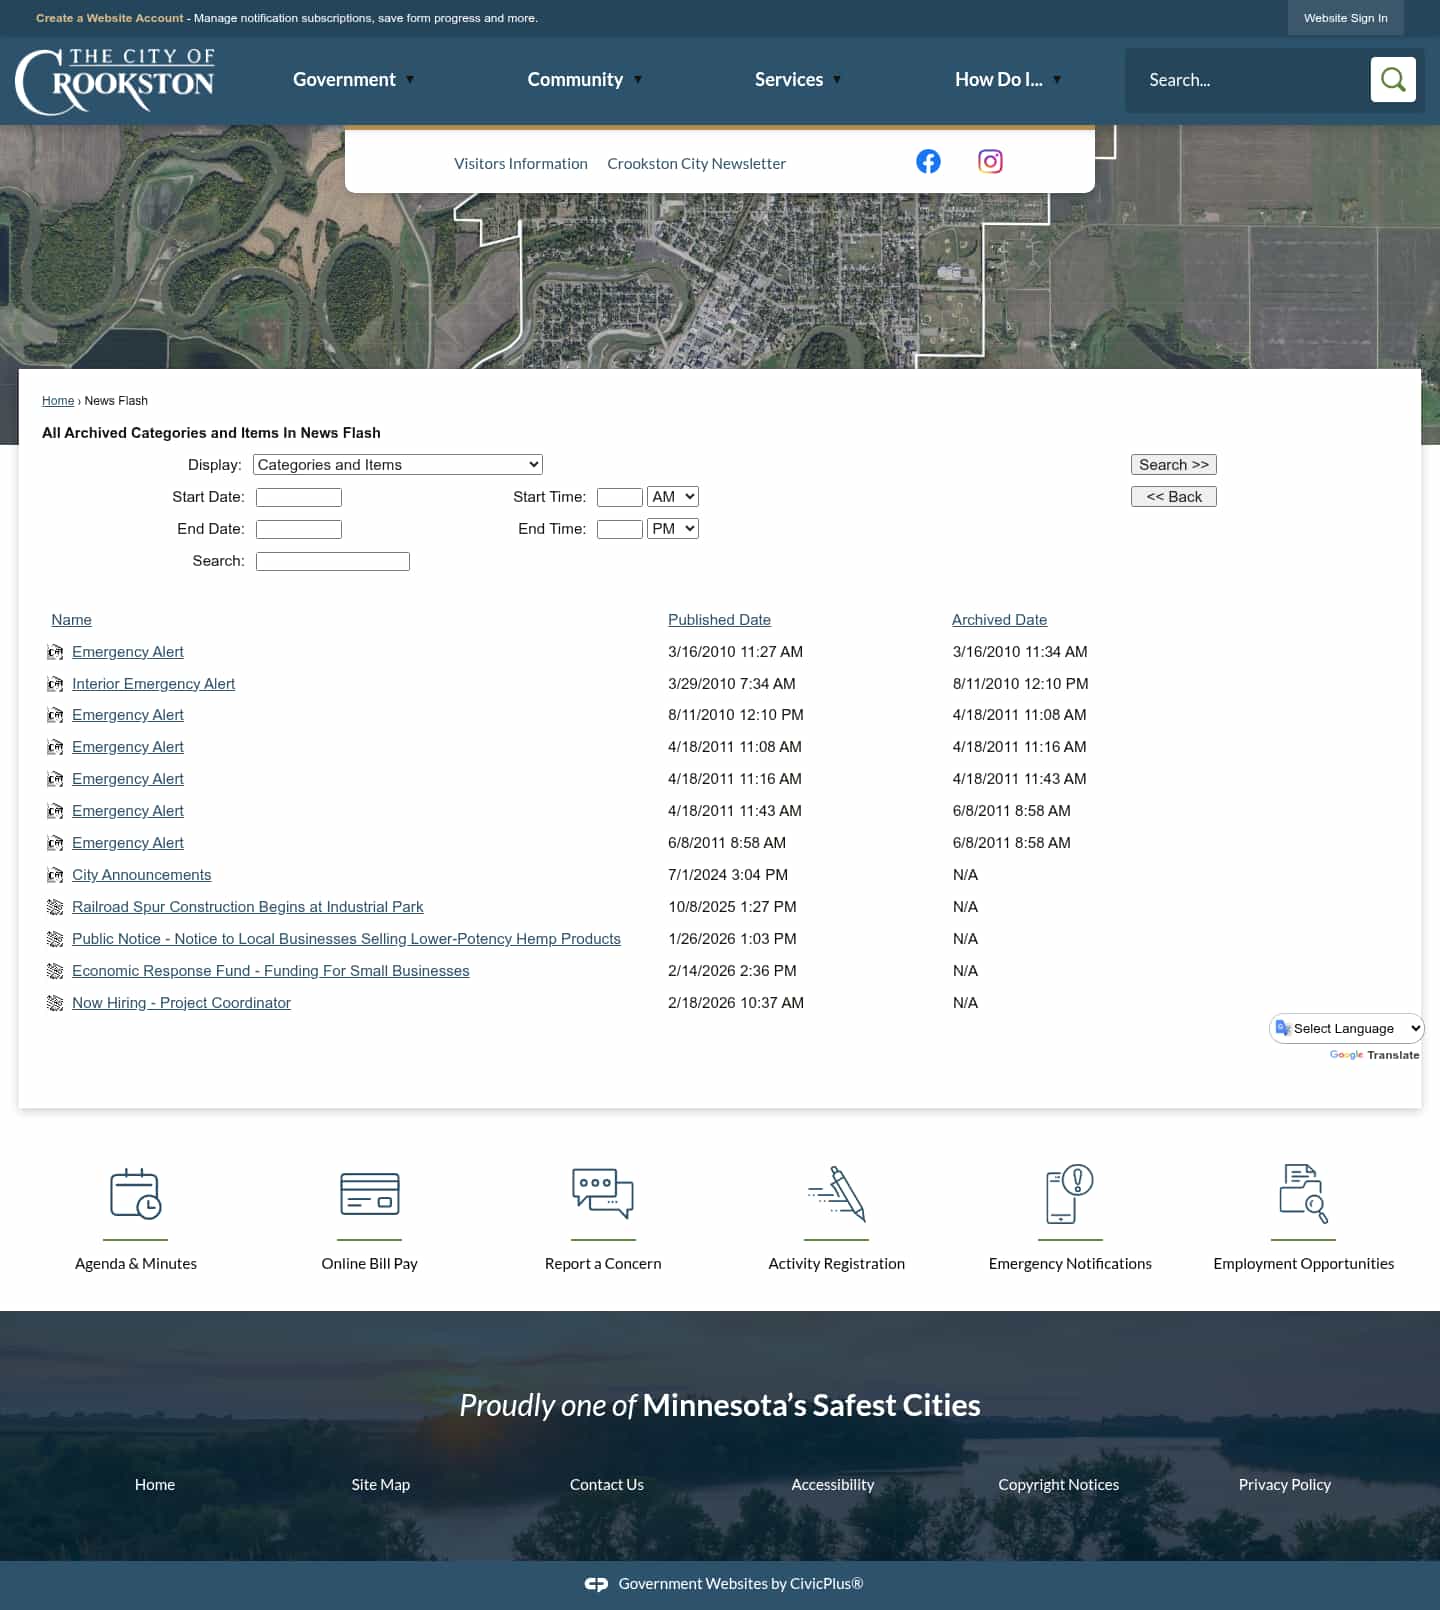Click the Activity Registration pen icon
This screenshot has width=1440, height=1610.
click(836, 1193)
